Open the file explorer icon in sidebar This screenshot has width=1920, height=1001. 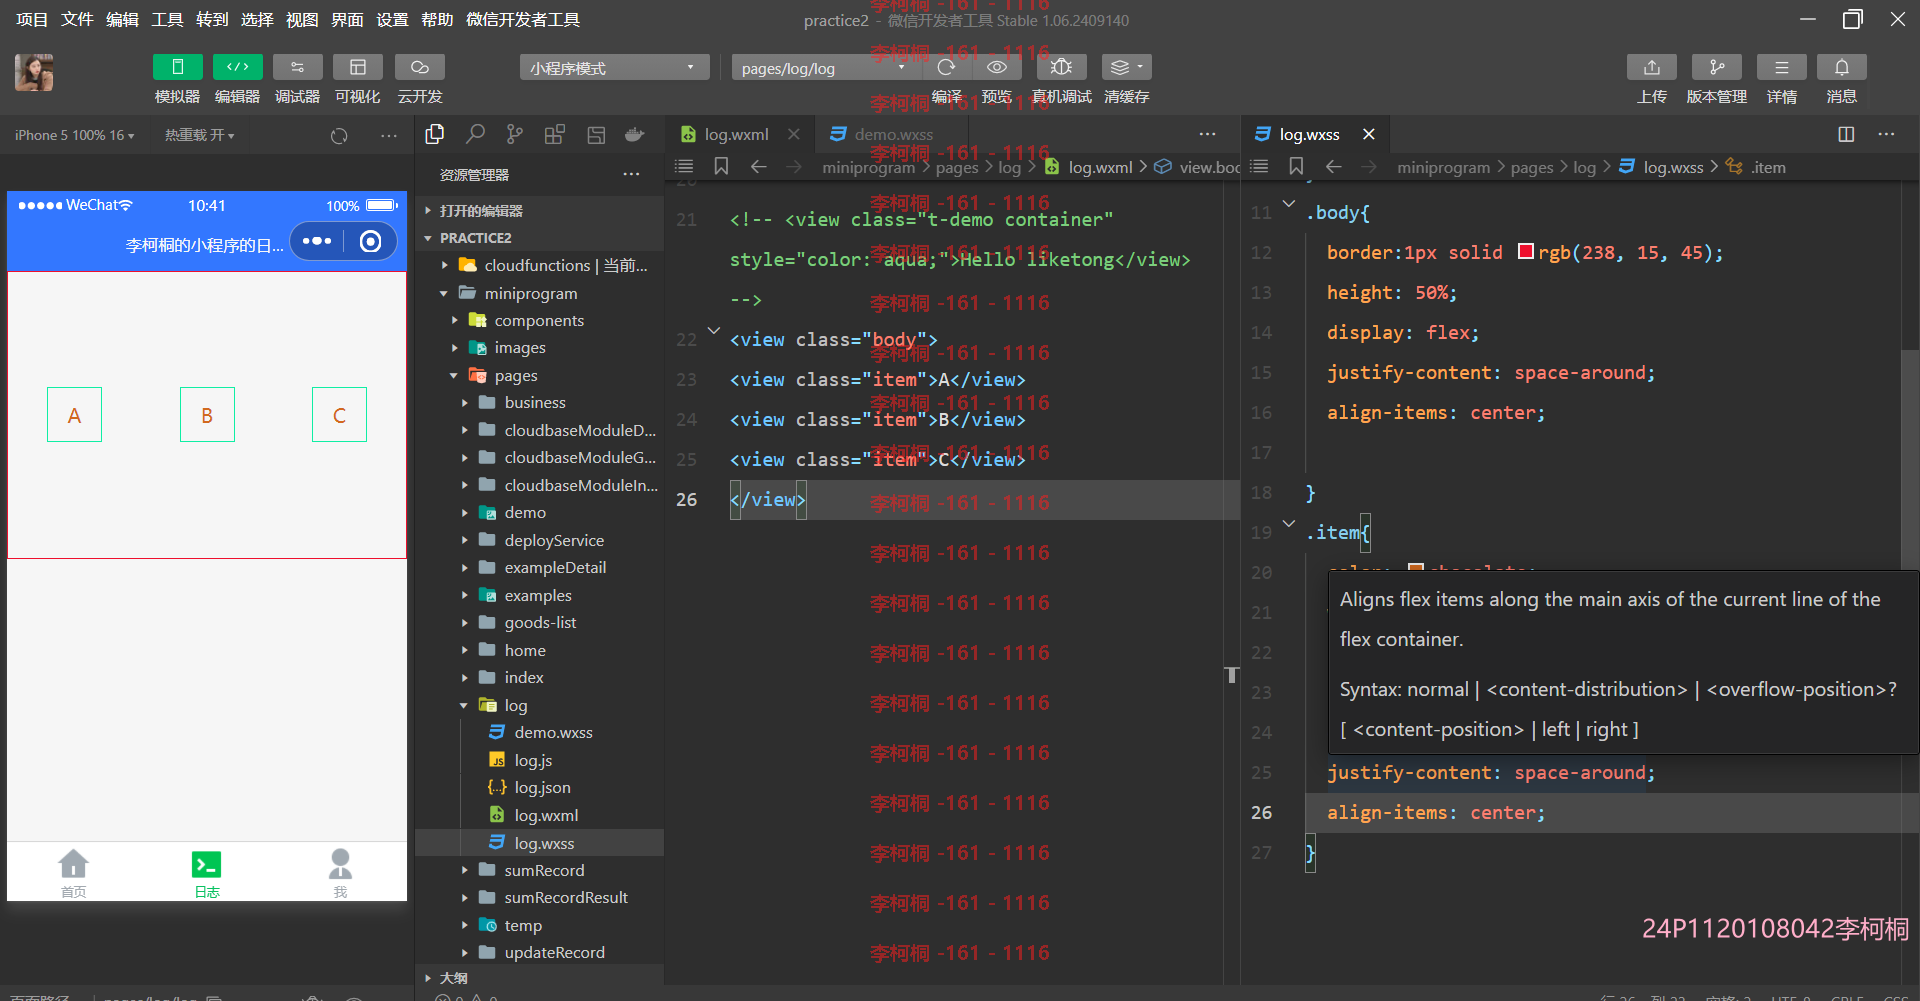click(x=435, y=134)
